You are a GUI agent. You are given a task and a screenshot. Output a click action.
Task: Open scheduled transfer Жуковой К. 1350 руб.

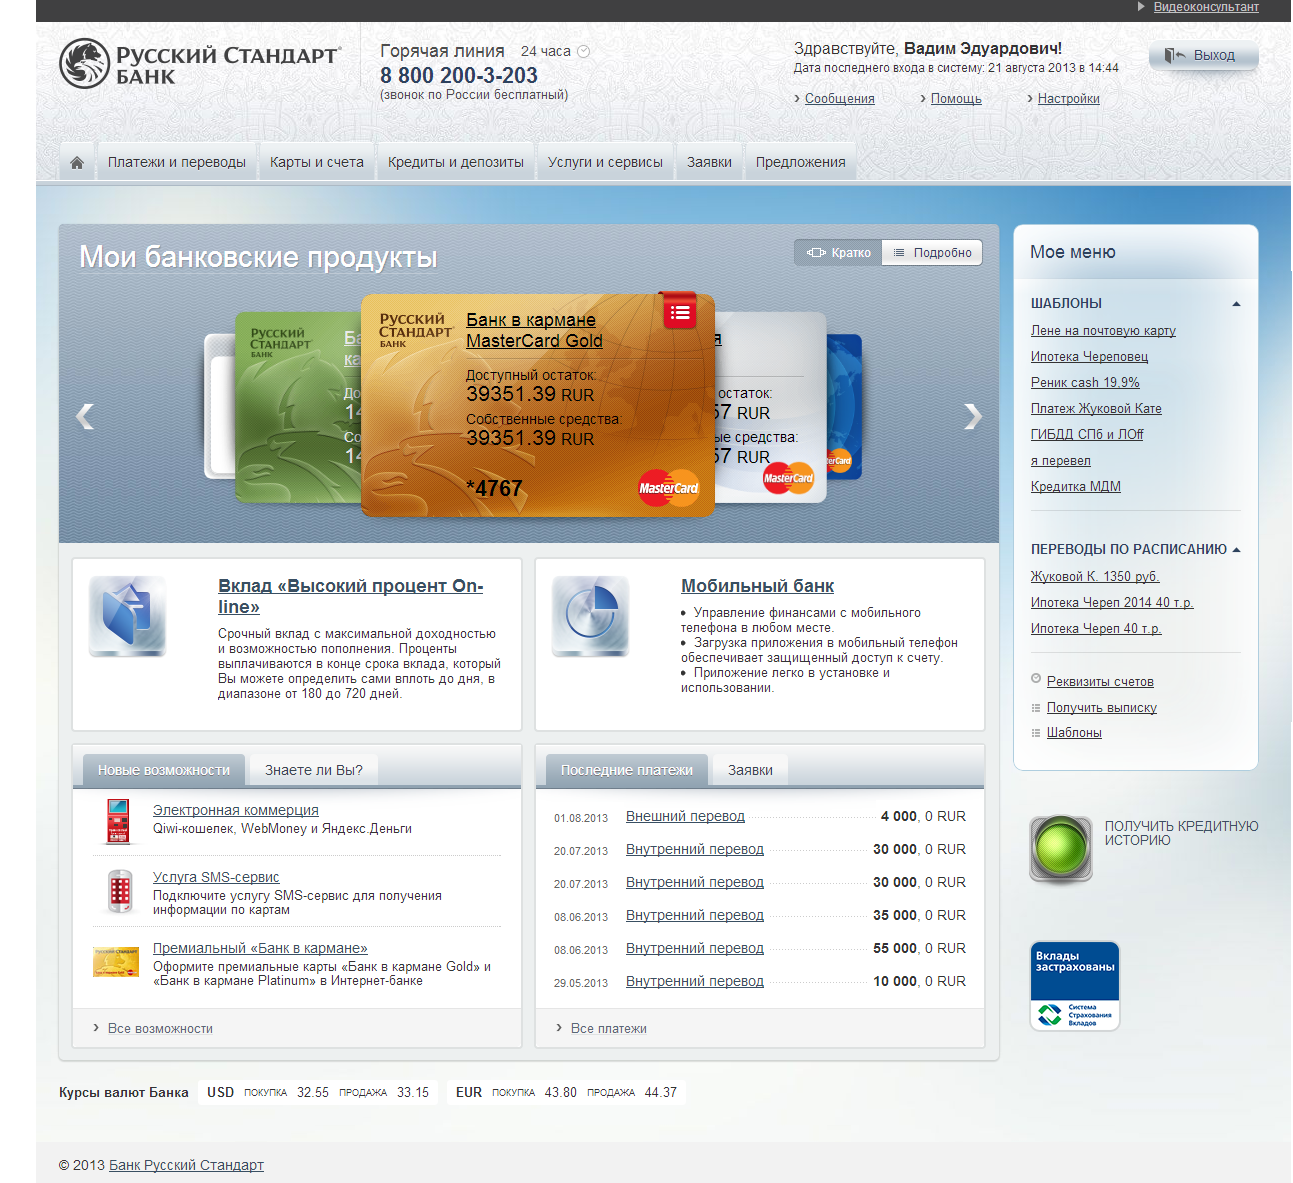[1095, 577]
